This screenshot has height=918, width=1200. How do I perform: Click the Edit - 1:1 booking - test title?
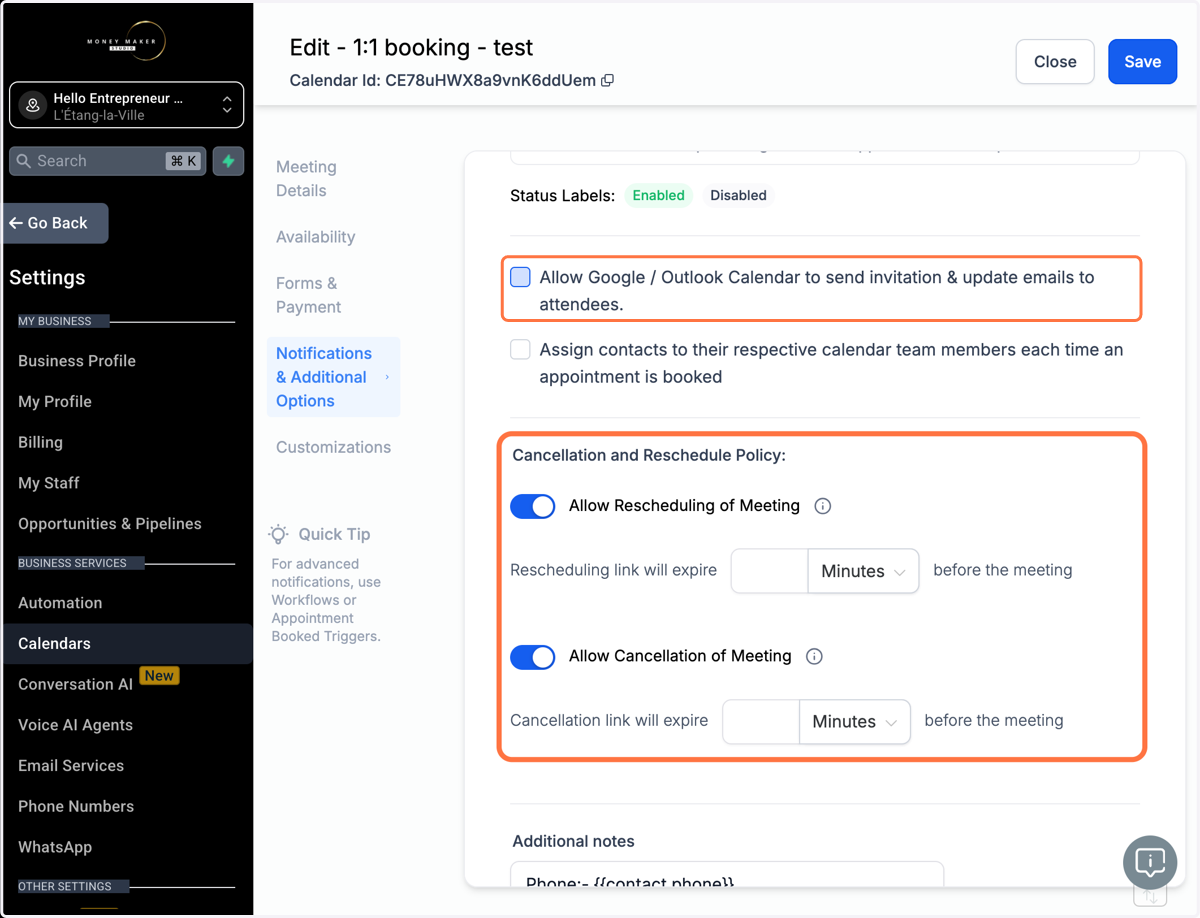coord(411,47)
